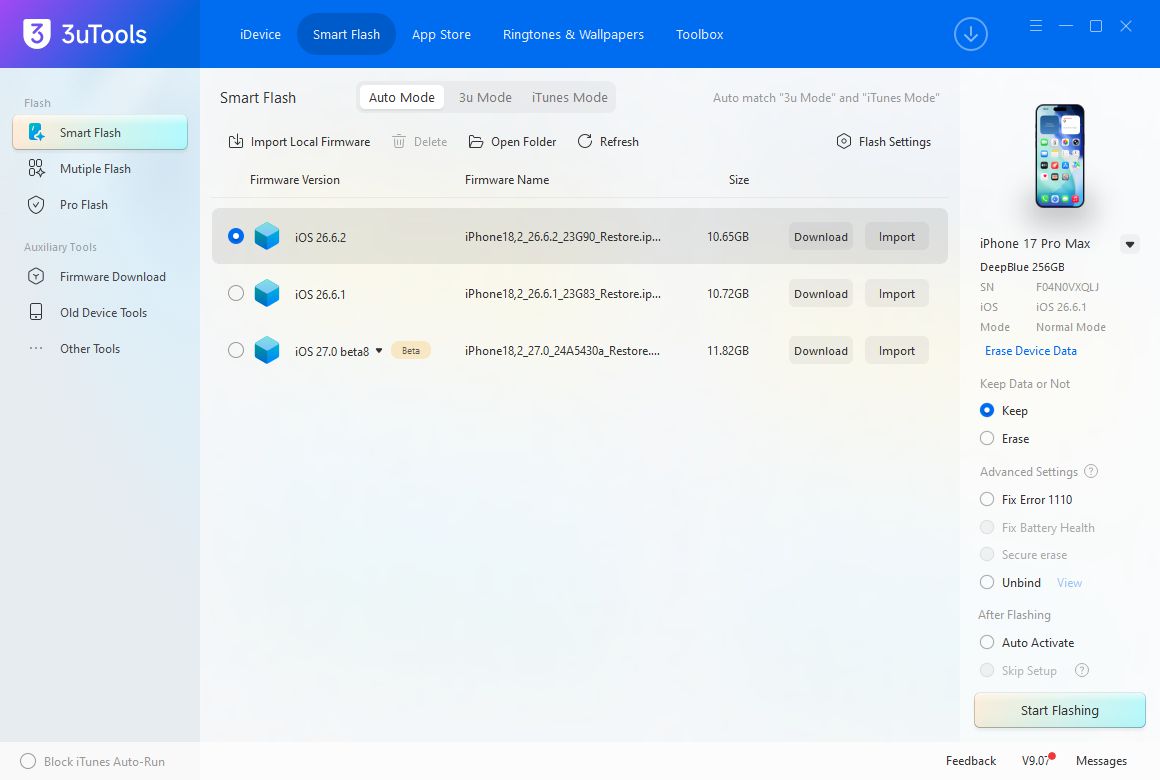Click the Smart Flash sidebar icon
Image resolution: width=1160 pixels, height=780 pixels.
[36, 132]
